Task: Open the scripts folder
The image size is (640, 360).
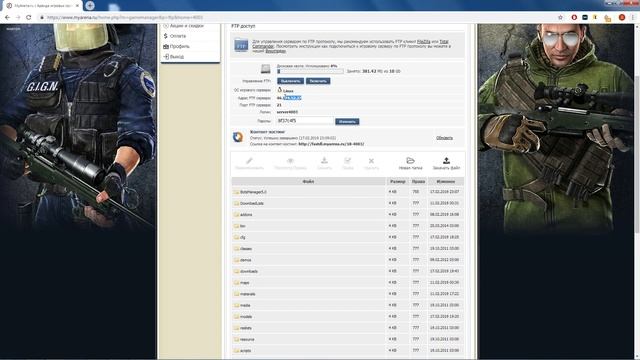Action: 245,351
